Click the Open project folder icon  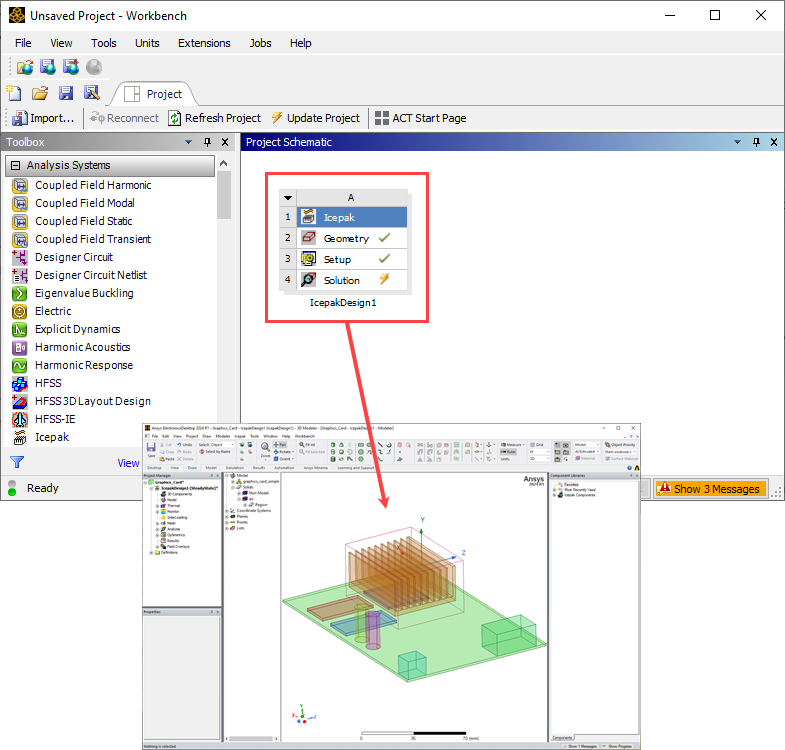coord(40,93)
